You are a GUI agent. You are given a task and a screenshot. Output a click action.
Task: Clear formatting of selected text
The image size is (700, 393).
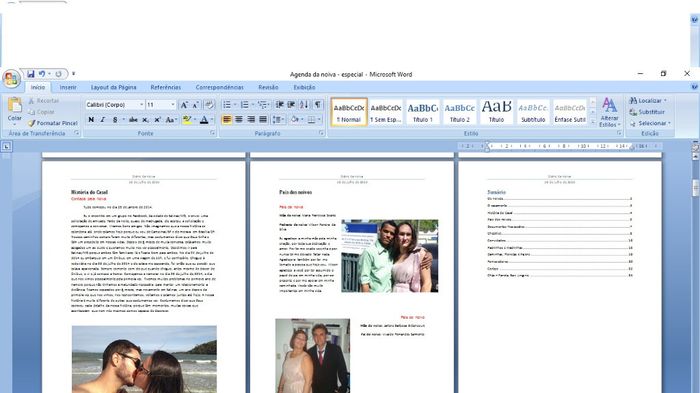[x=208, y=105]
